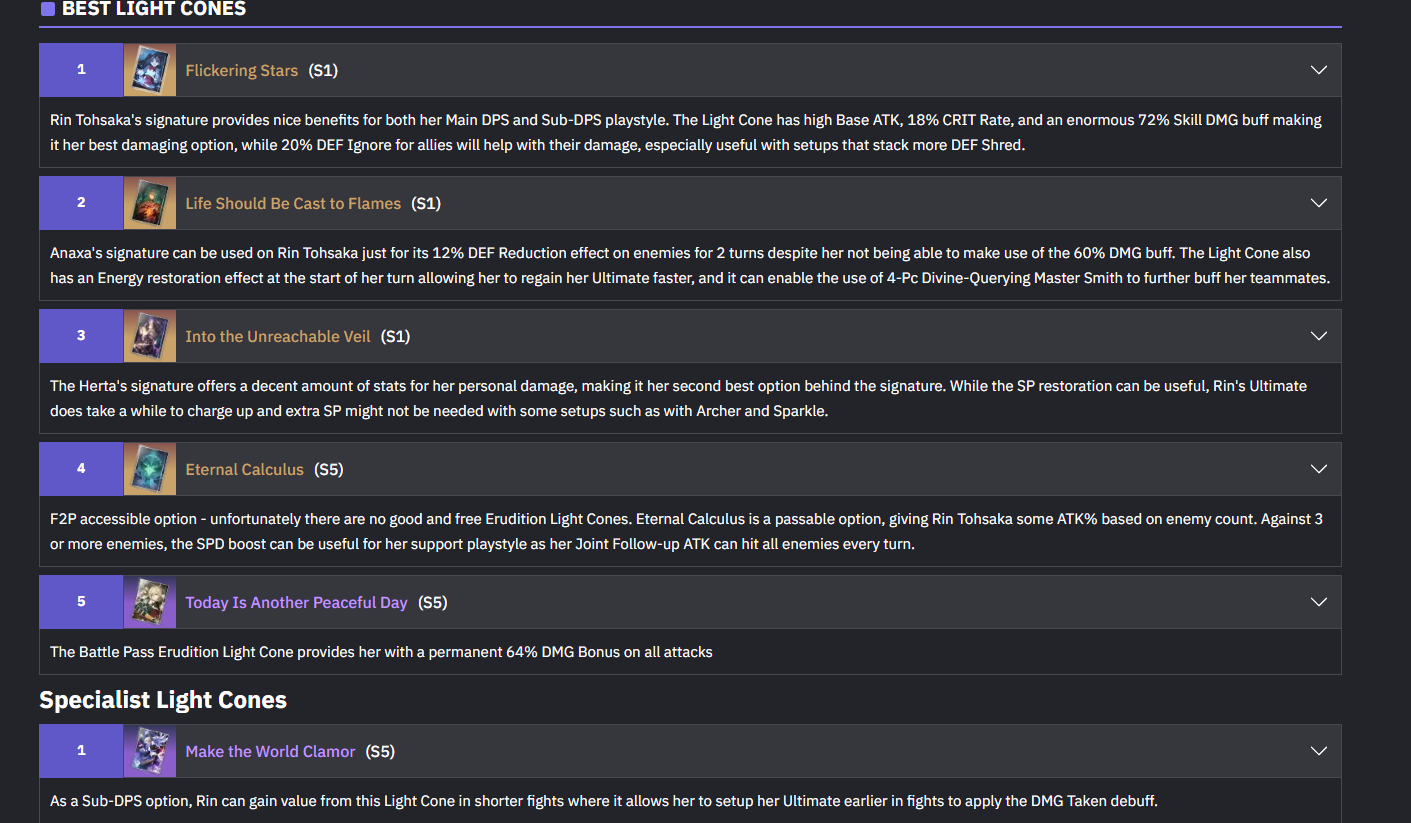Open the Flickering Stars name link
This screenshot has width=1411, height=823.
click(x=242, y=70)
